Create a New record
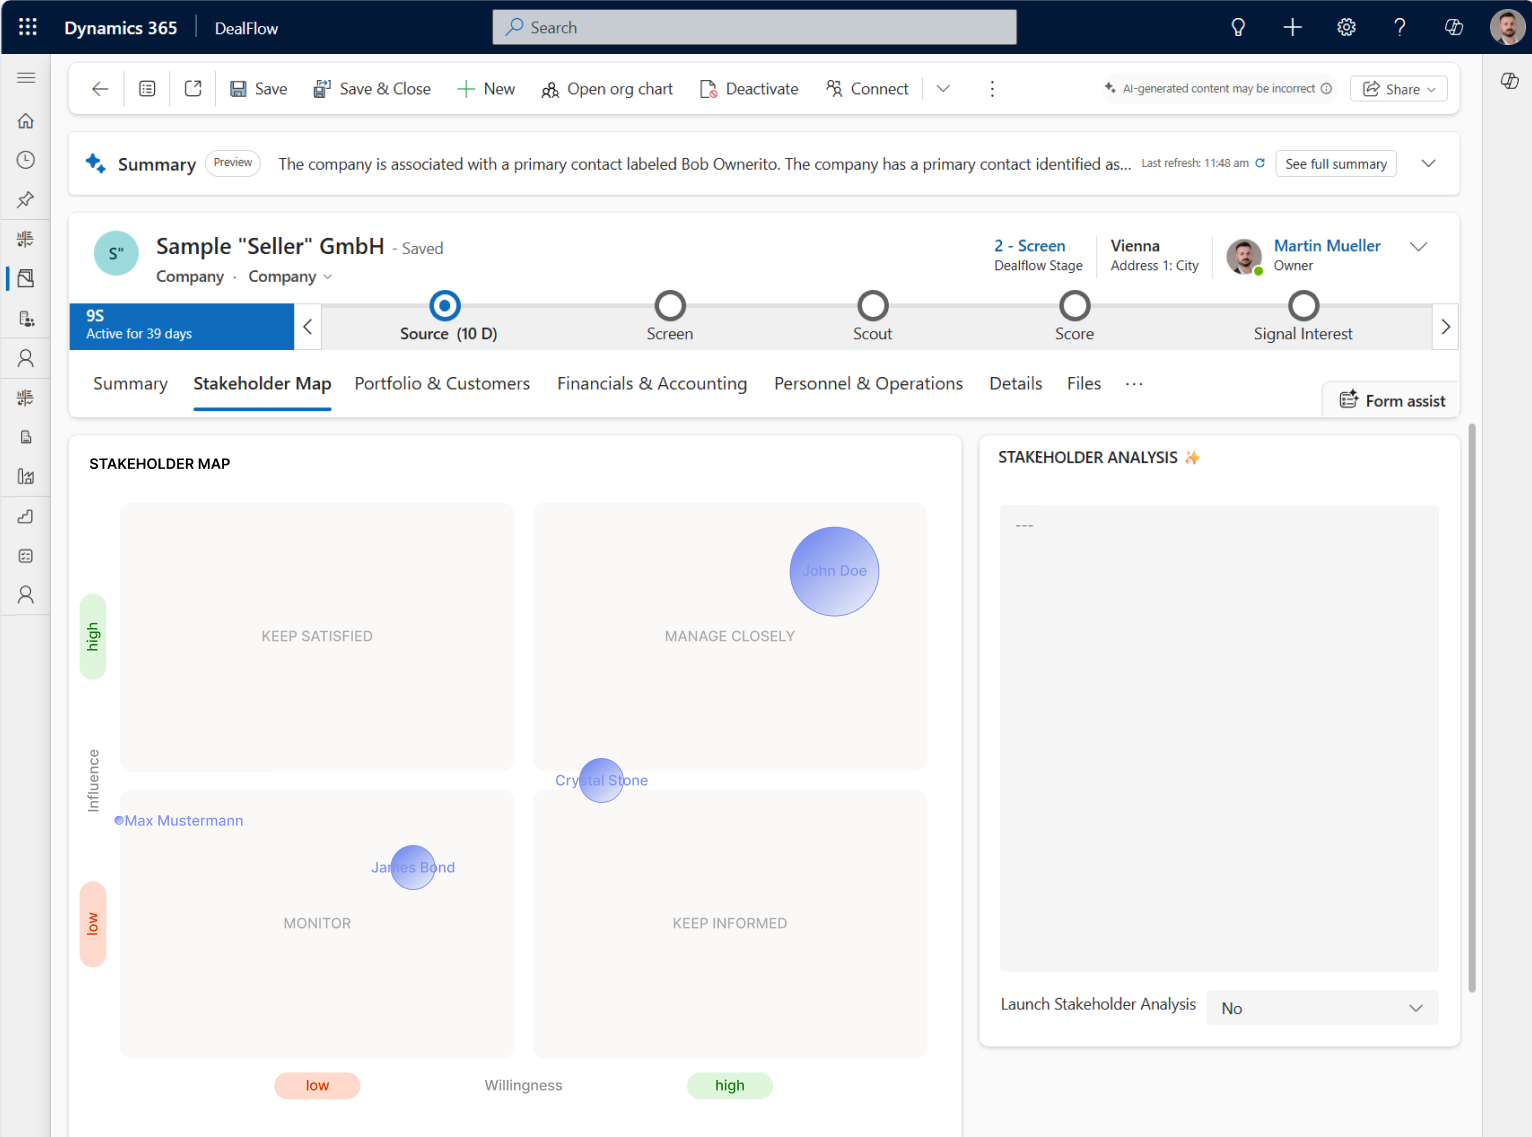This screenshot has height=1137, width=1532. click(486, 89)
